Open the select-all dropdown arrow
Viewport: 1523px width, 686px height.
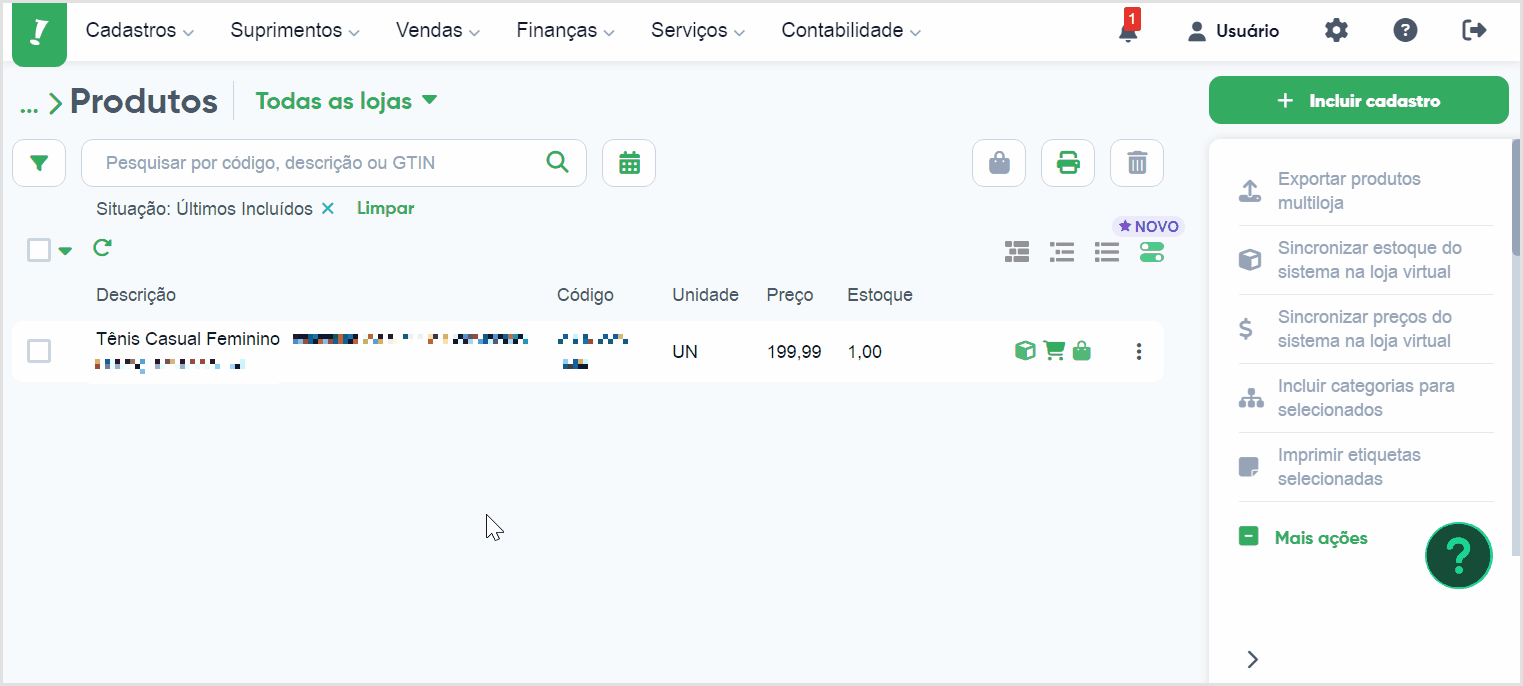pyautogui.click(x=66, y=251)
